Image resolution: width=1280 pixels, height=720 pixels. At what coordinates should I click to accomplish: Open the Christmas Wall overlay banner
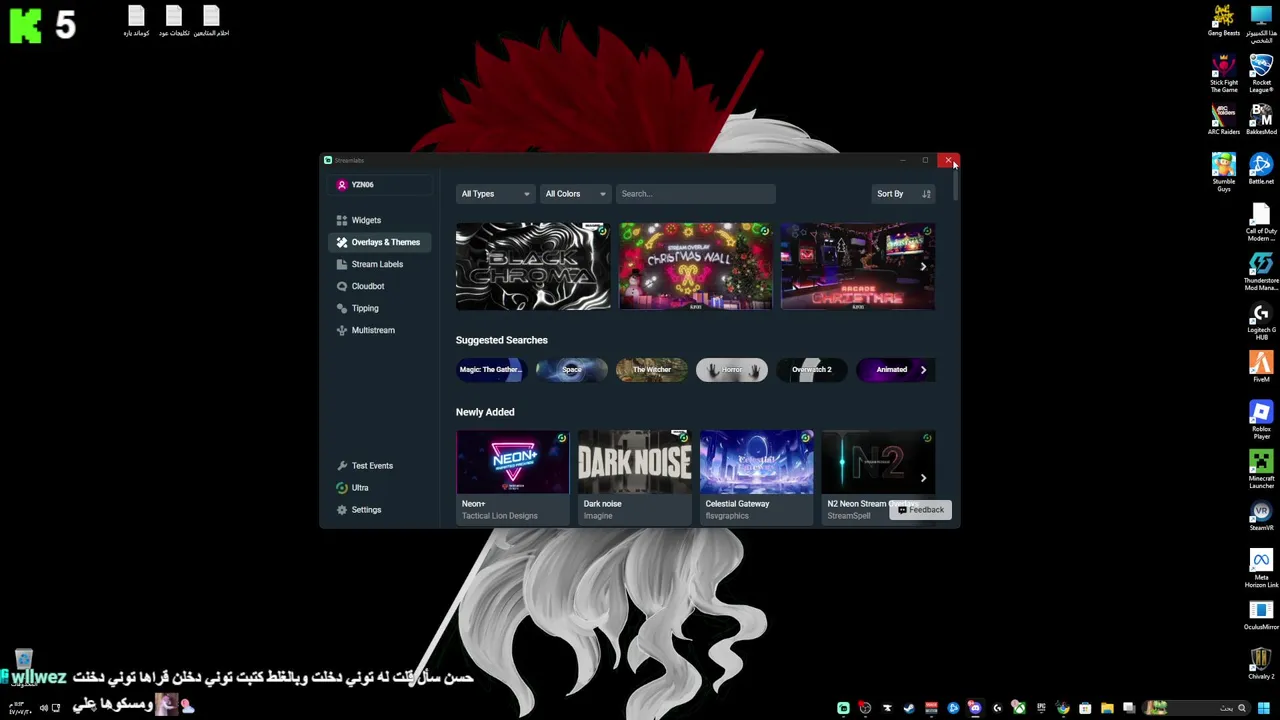(696, 266)
